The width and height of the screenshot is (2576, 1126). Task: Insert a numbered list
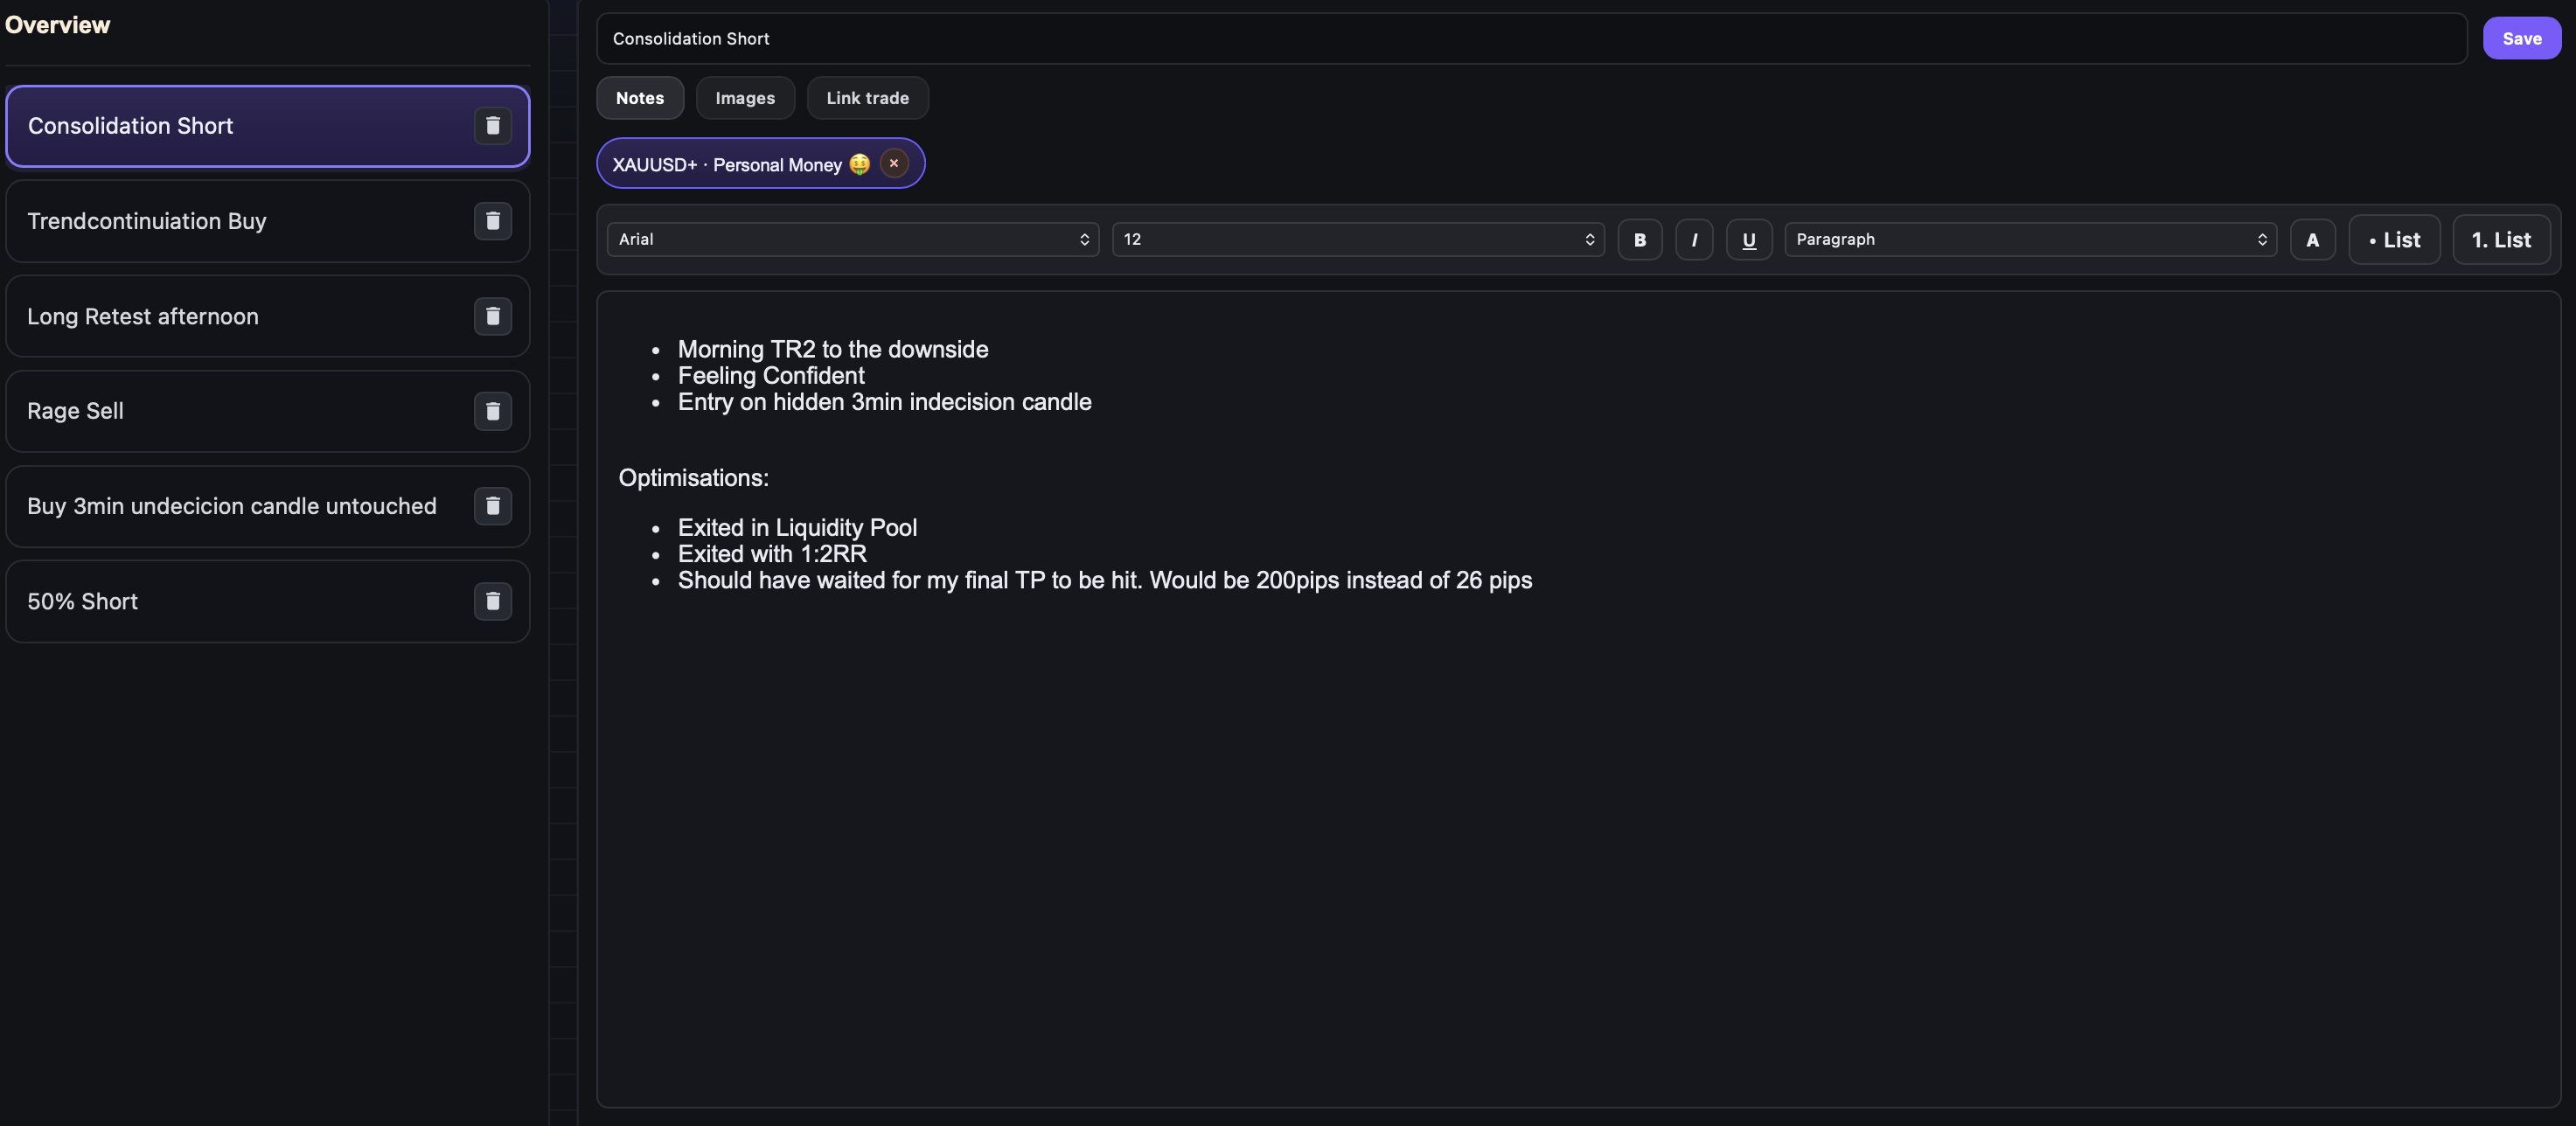[2500, 240]
